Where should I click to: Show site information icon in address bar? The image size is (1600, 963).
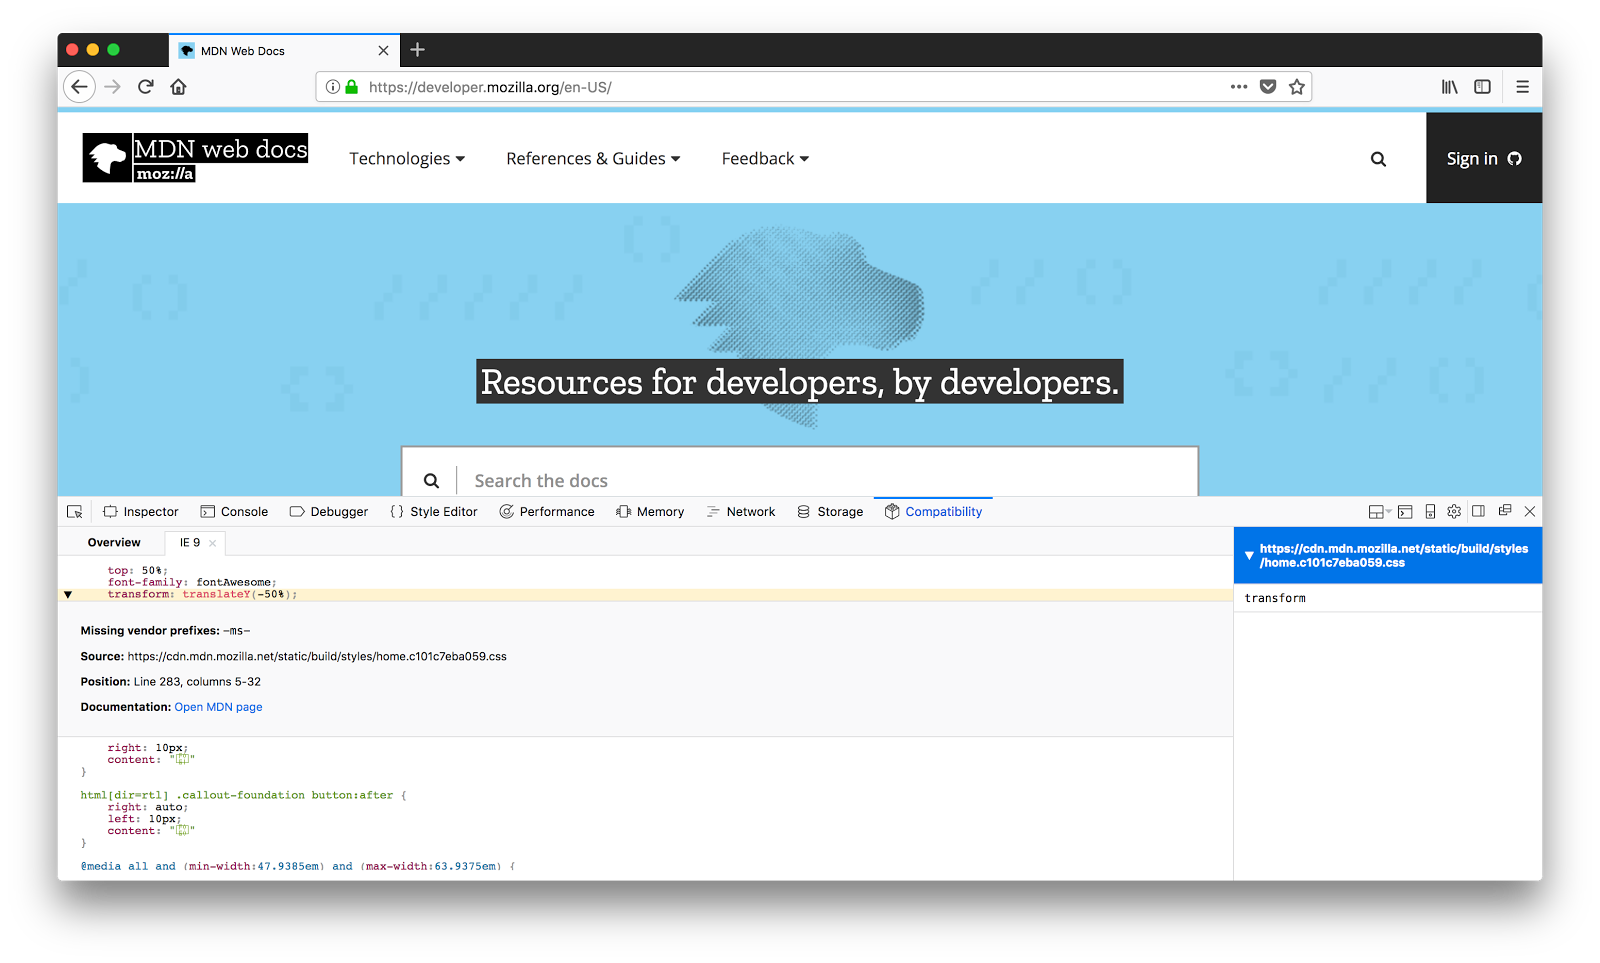[333, 87]
